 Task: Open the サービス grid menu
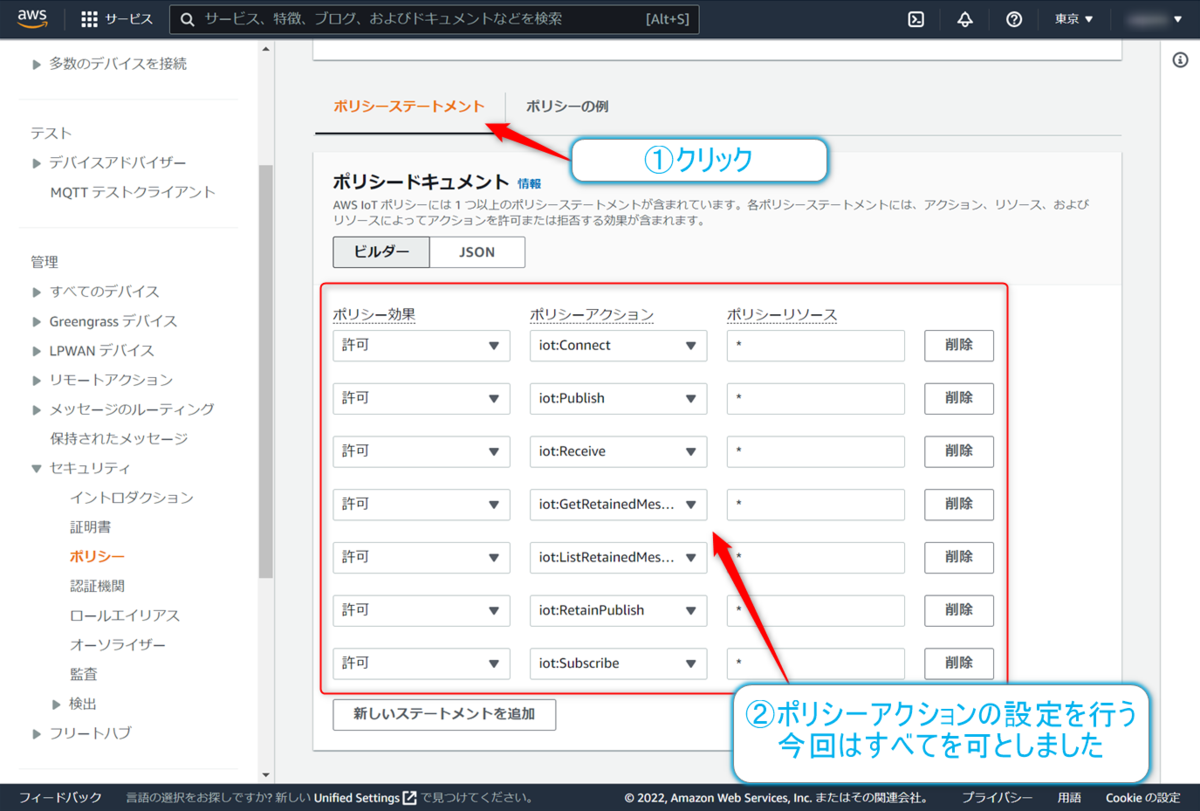point(117,19)
